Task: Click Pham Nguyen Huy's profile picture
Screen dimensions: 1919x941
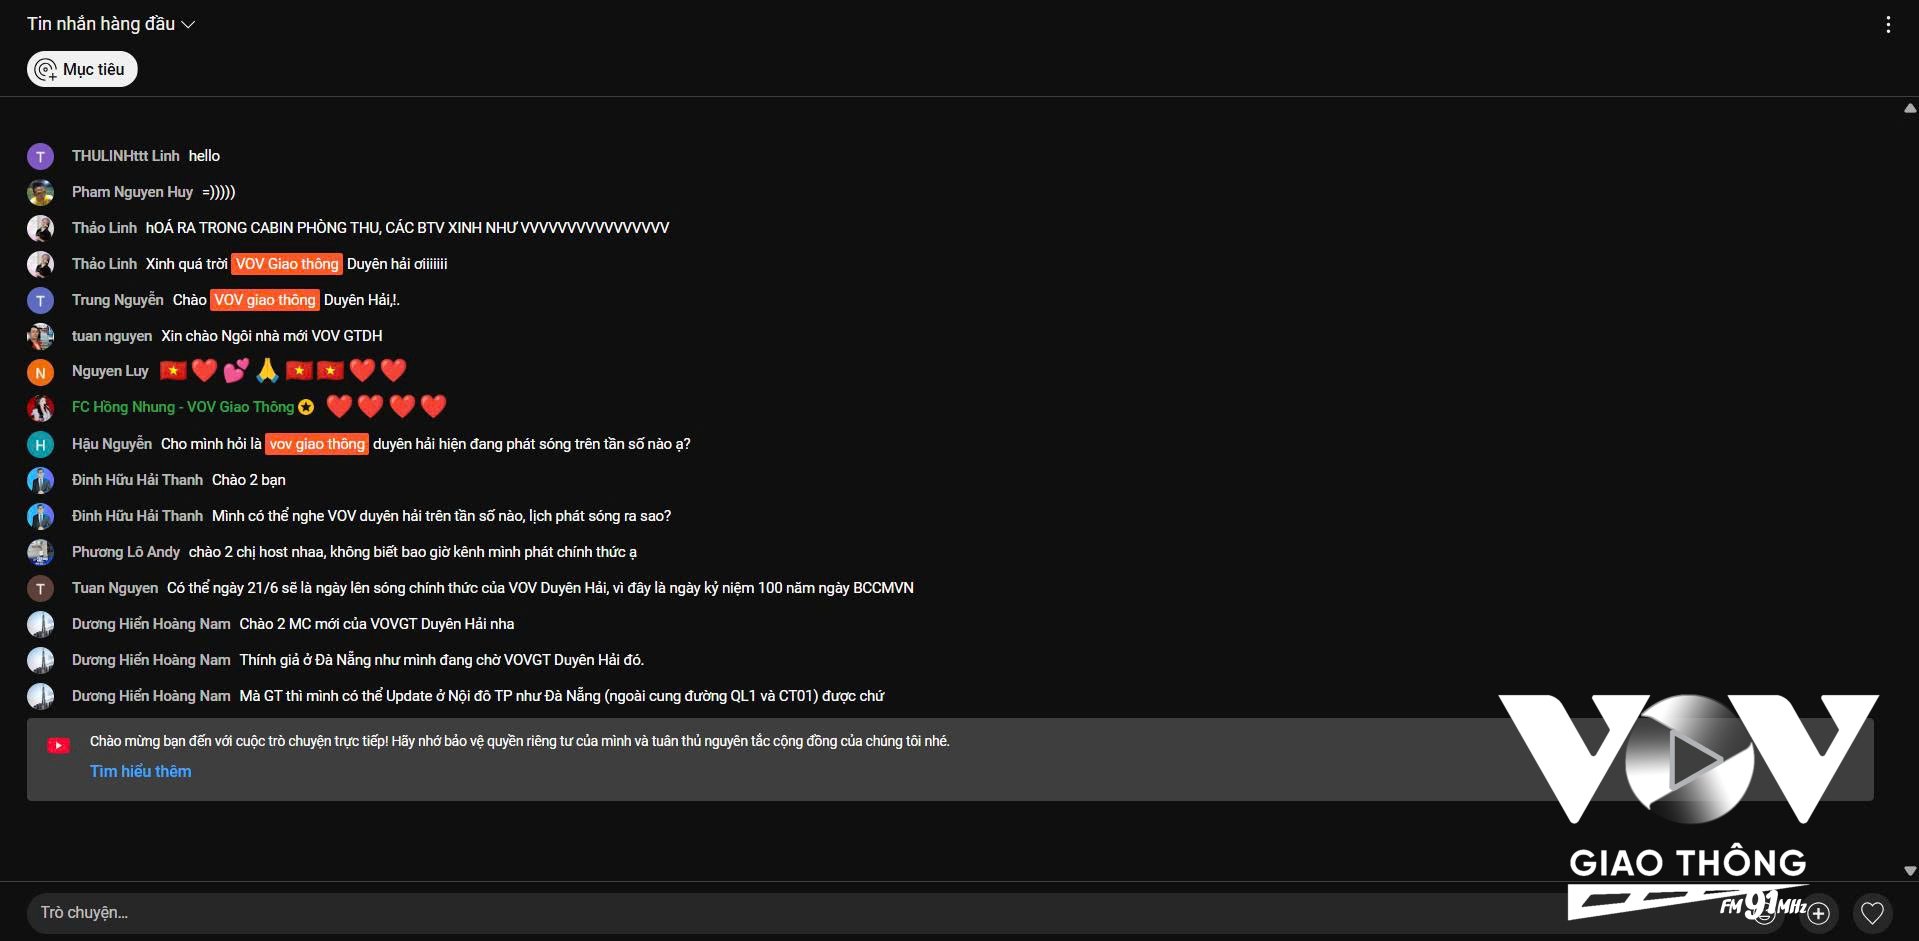Action: 40,192
